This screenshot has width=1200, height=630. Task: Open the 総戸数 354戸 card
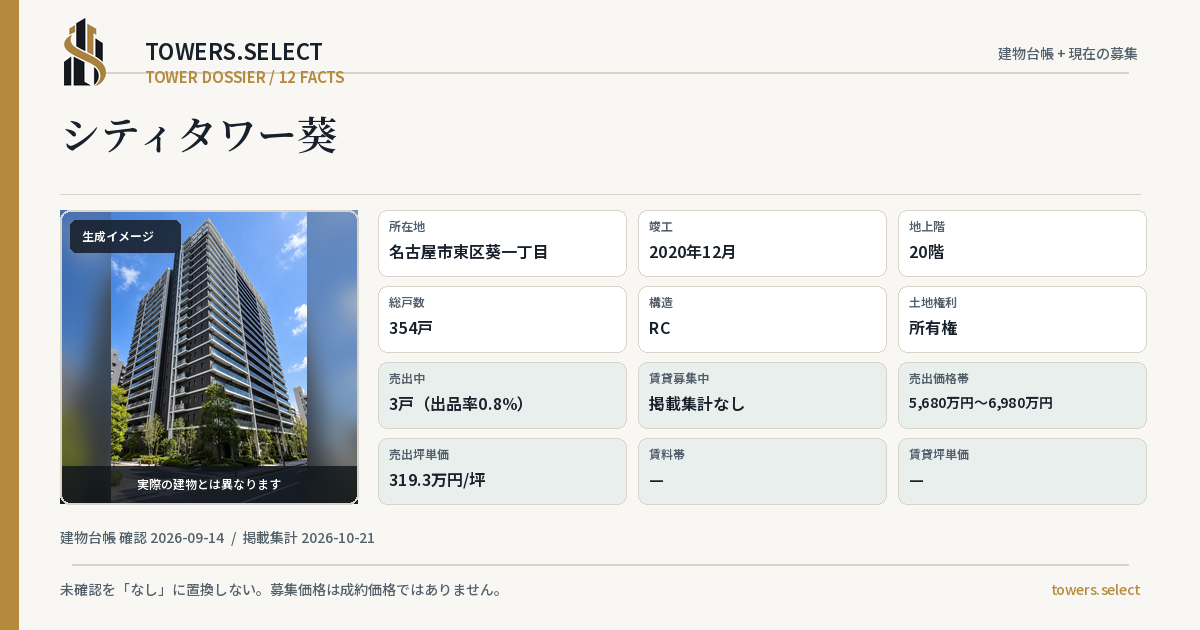[x=502, y=319]
